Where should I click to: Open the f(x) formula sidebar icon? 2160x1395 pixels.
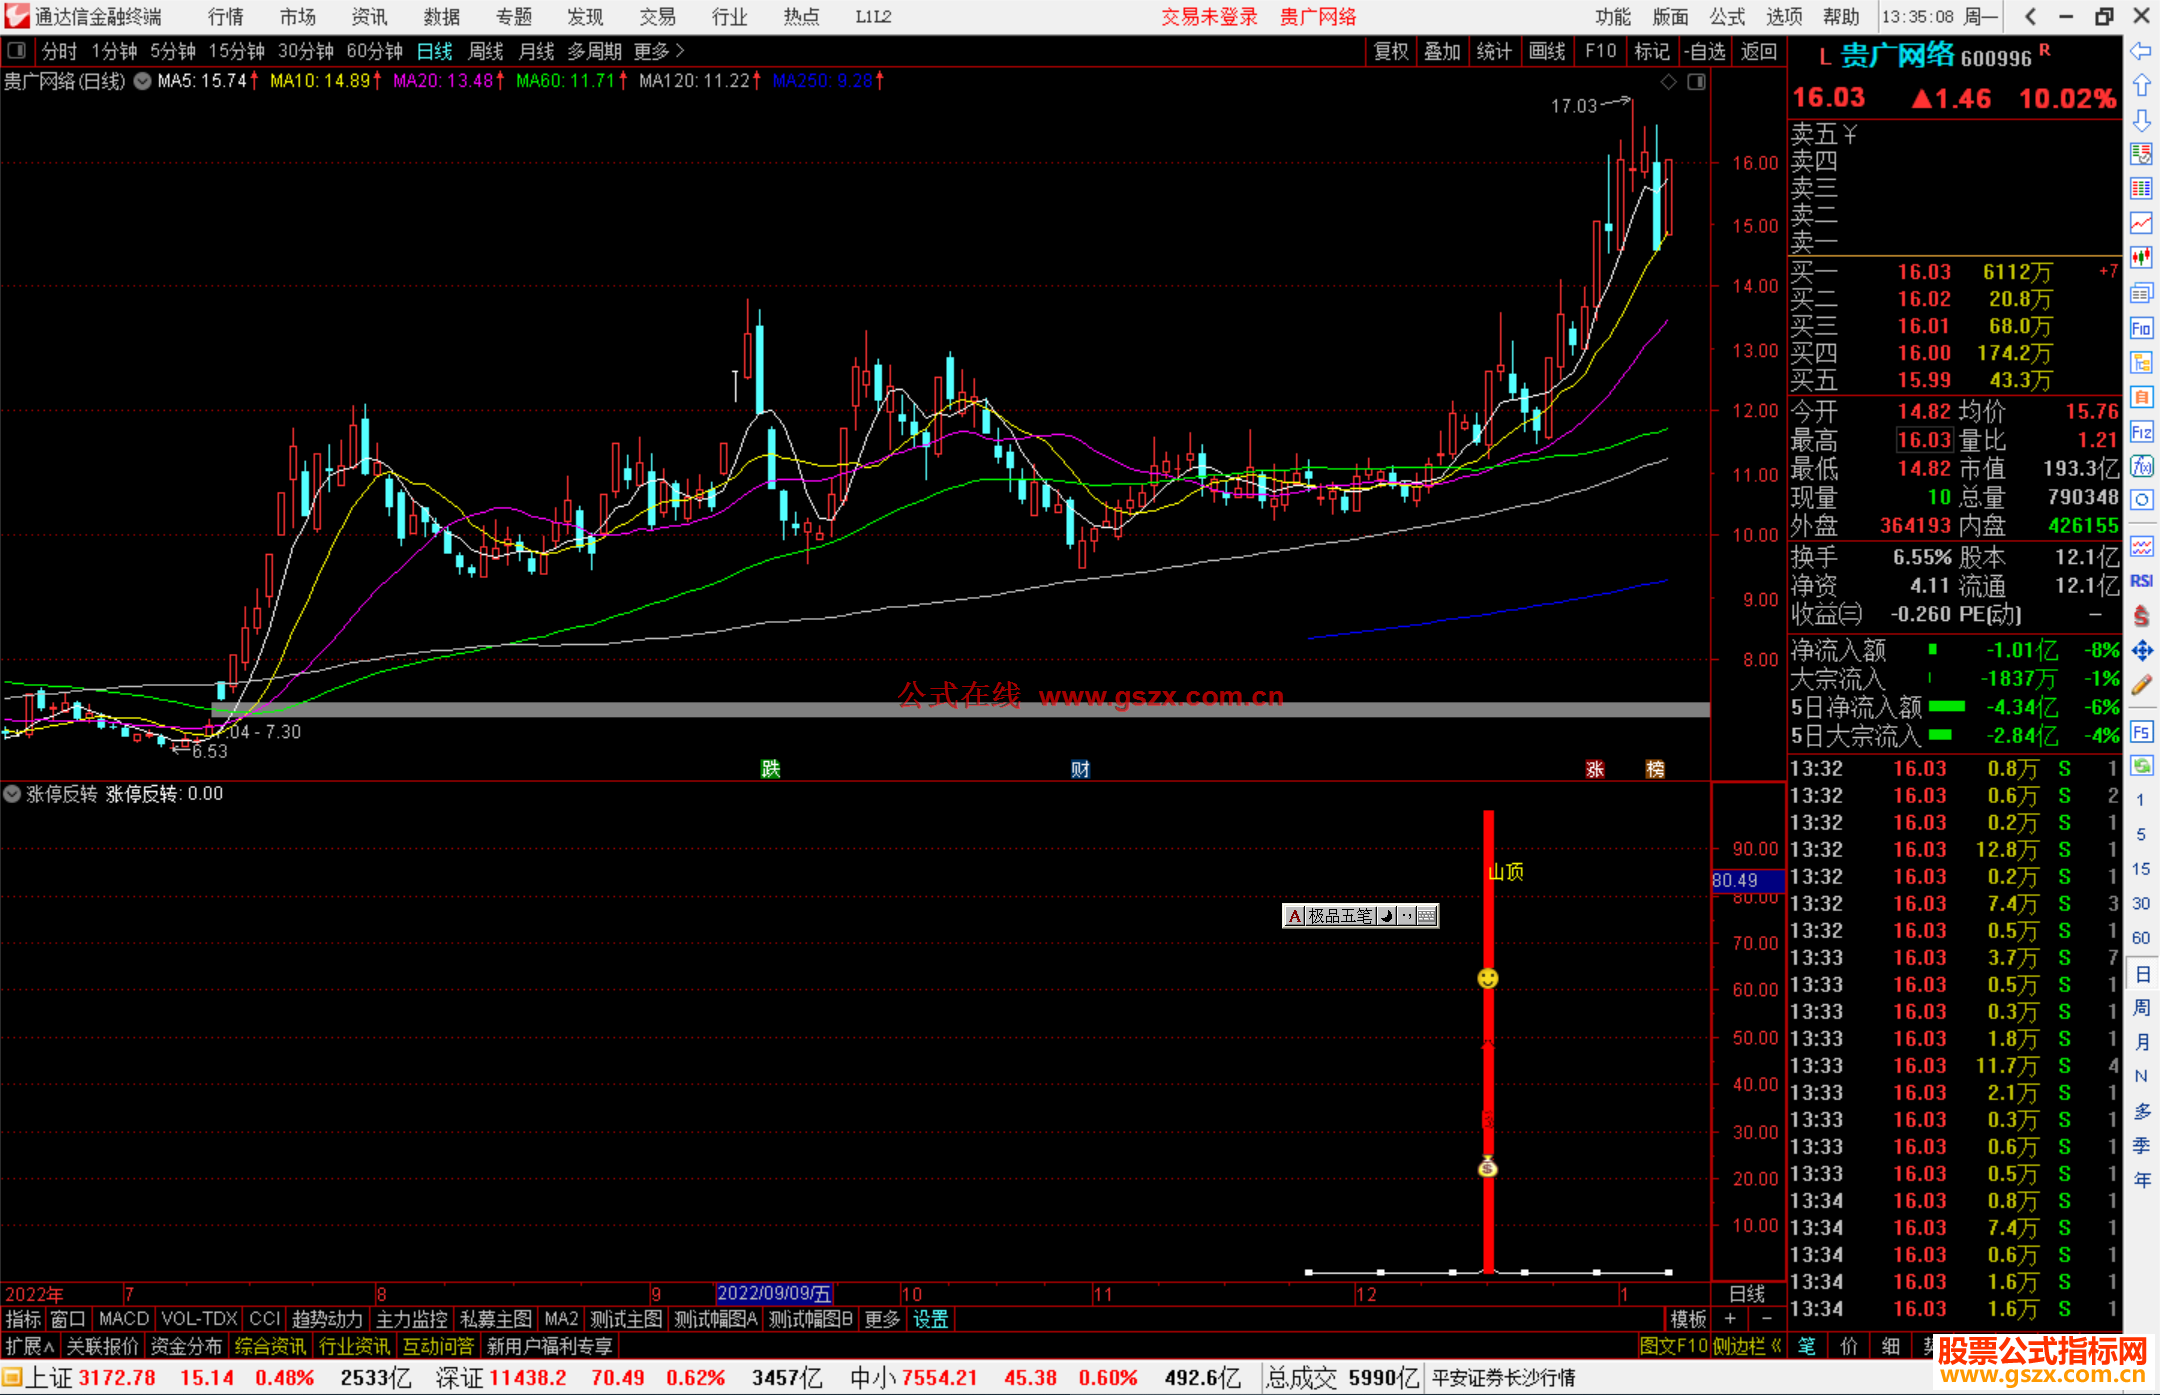click(x=2141, y=466)
